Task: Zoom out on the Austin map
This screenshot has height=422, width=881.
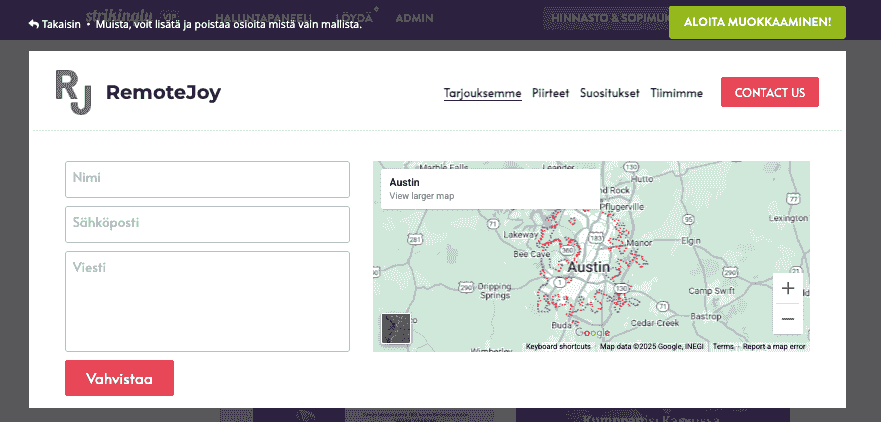Action: point(788,319)
